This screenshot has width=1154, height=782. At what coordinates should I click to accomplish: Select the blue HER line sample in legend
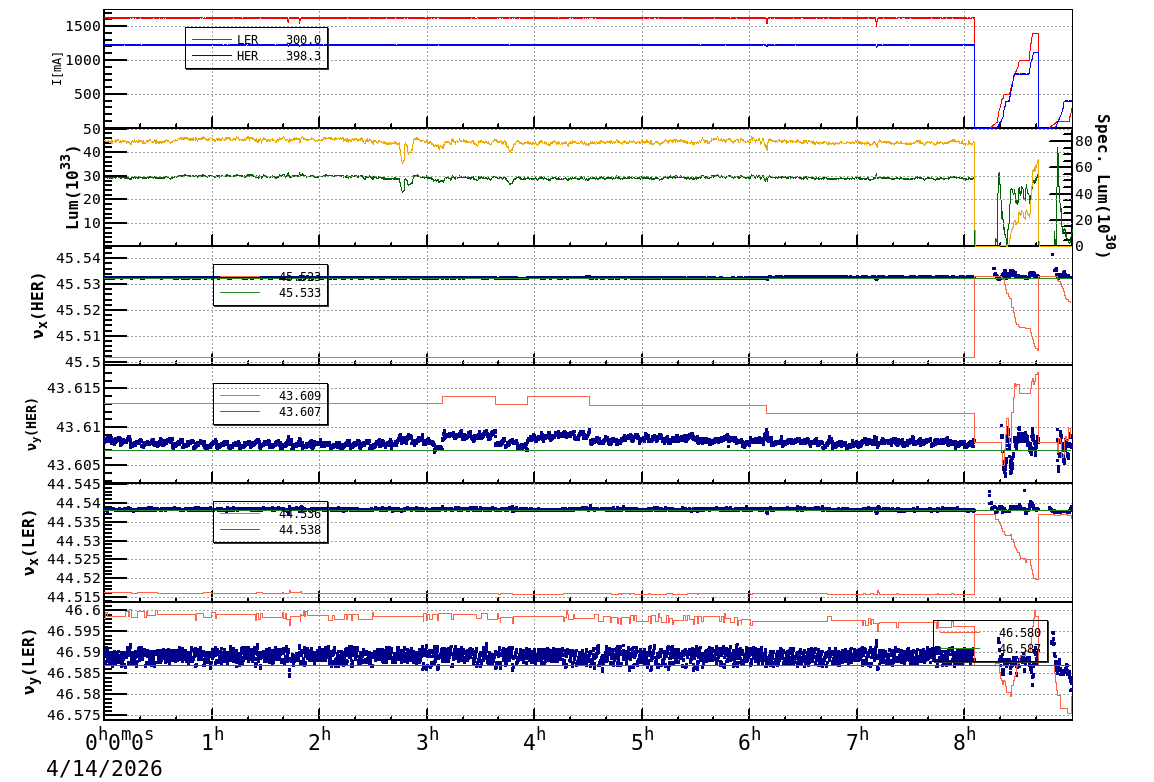211,56
